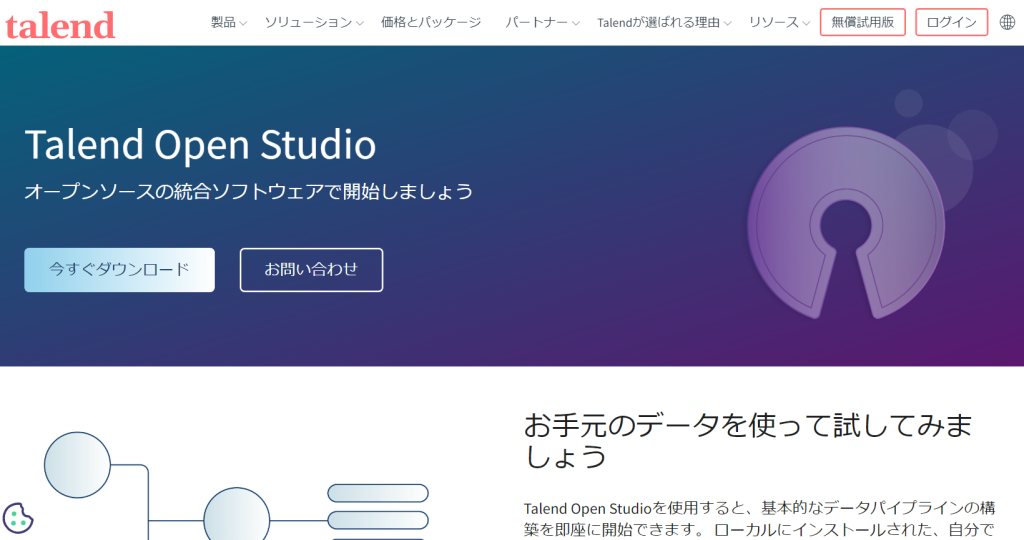Expand the chevron next to 製品
The image size is (1024, 540).
pyautogui.click(x=243, y=24)
